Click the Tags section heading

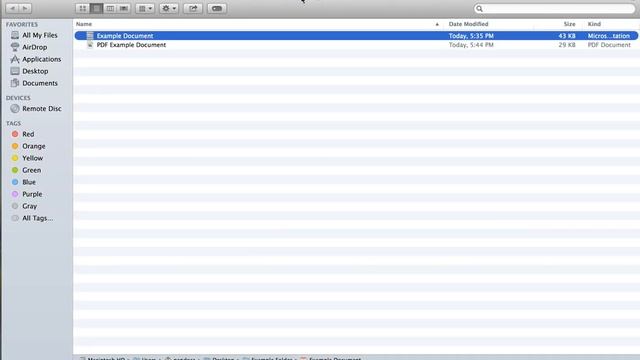point(13,123)
